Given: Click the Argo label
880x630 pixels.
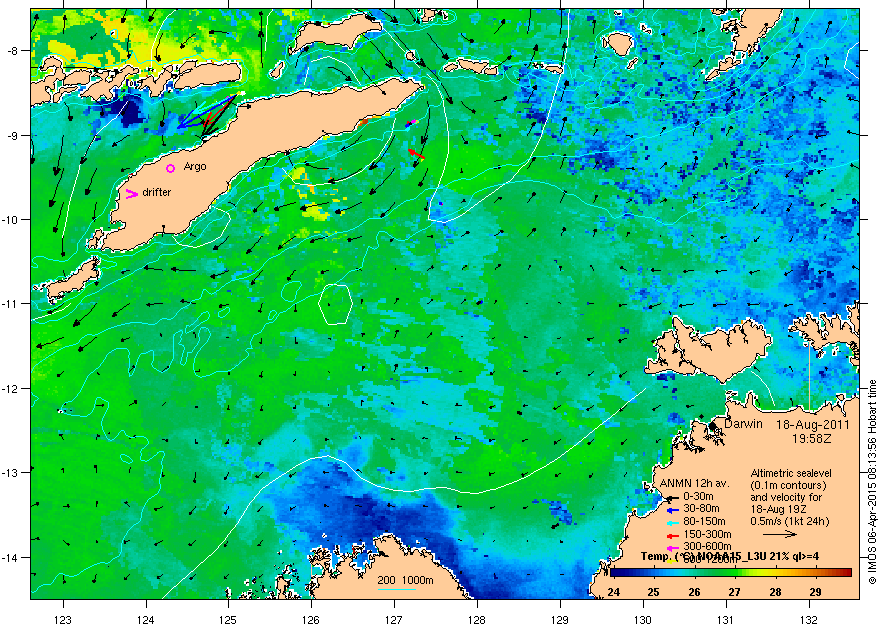Looking at the screenshot, I should click(x=195, y=167).
